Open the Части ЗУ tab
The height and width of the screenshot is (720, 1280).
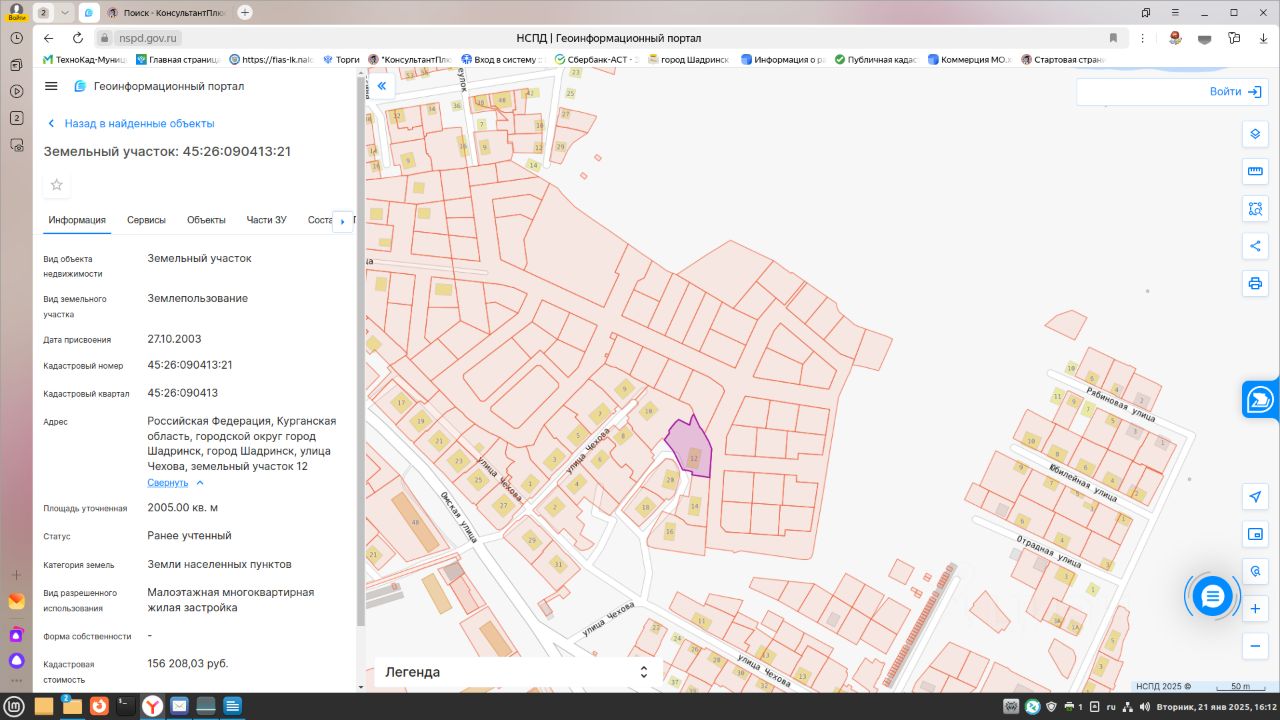click(x=266, y=220)
